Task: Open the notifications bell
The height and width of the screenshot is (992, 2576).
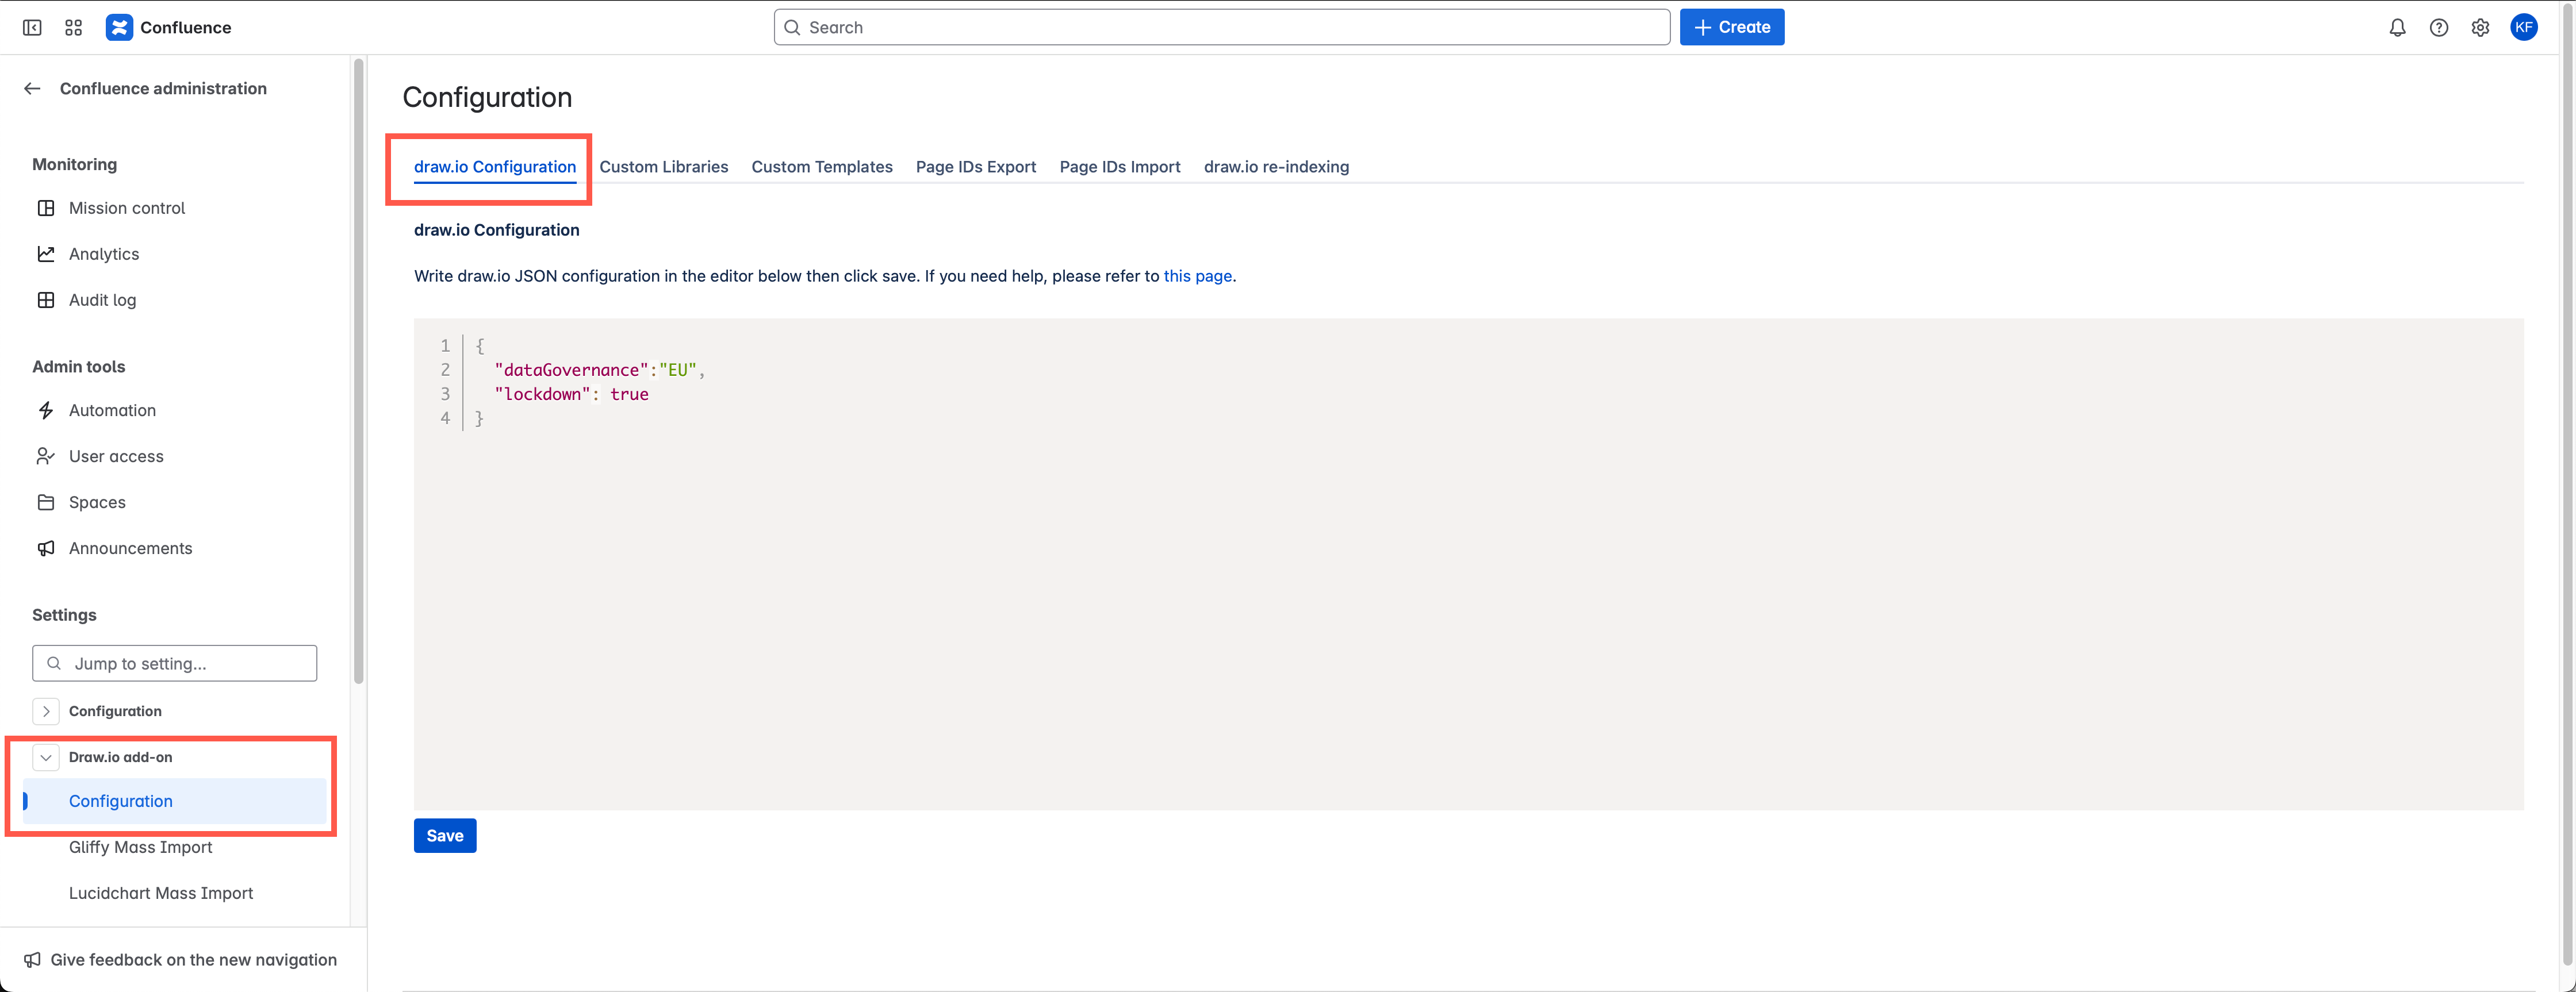Action: [2397, 27]
